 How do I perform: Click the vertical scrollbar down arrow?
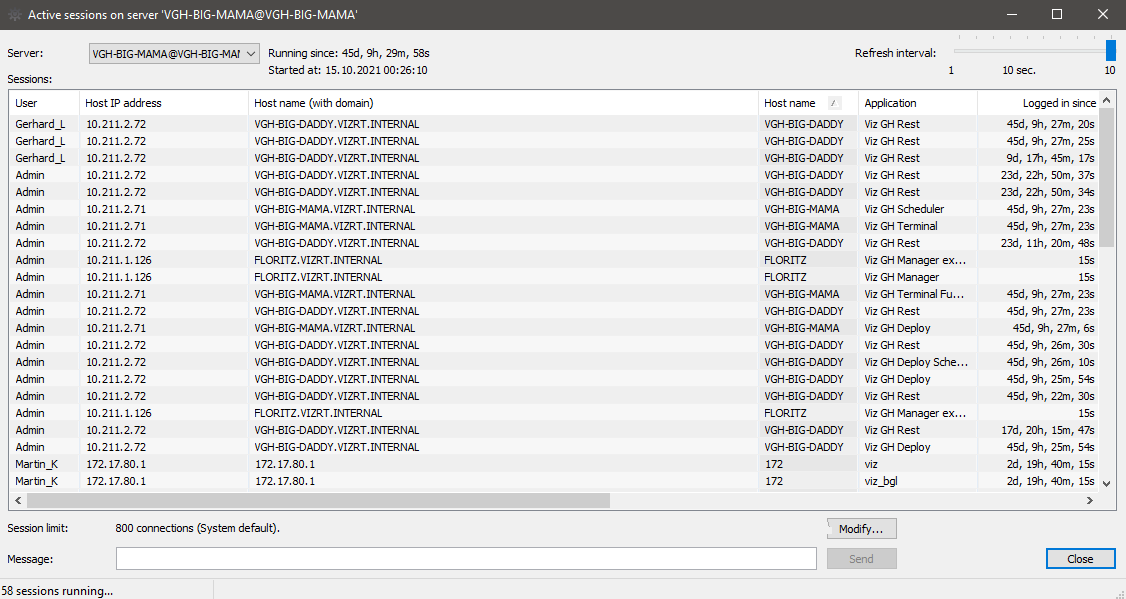coord(1107,483)
